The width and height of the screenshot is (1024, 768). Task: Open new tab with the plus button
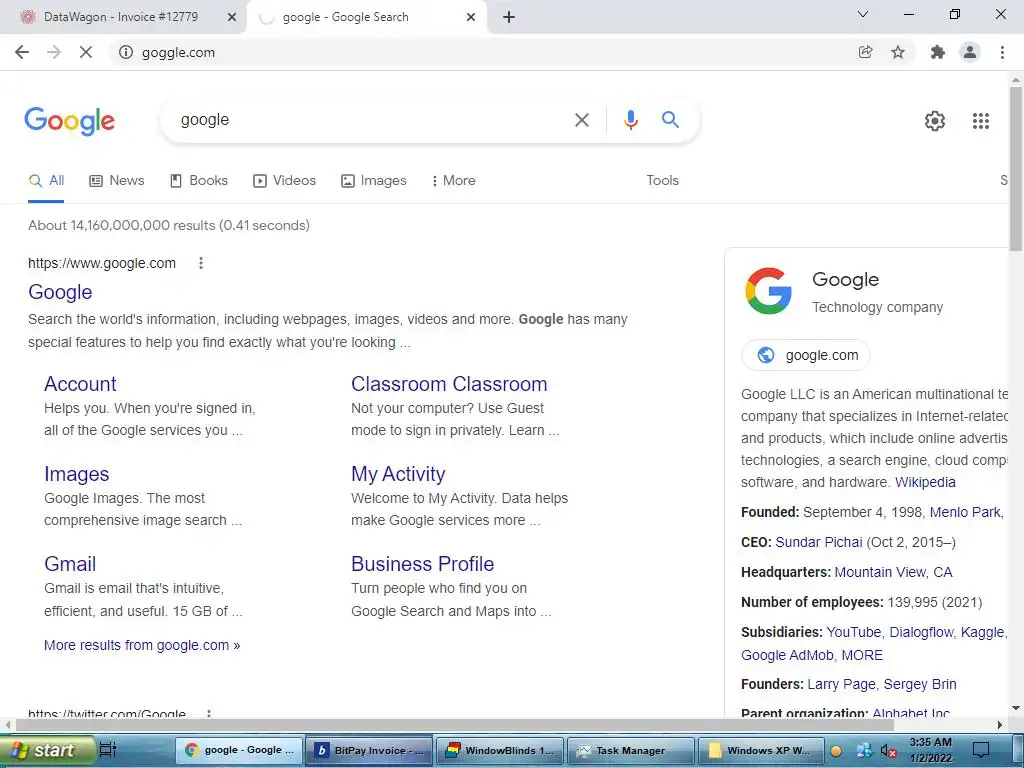point(509,17)
